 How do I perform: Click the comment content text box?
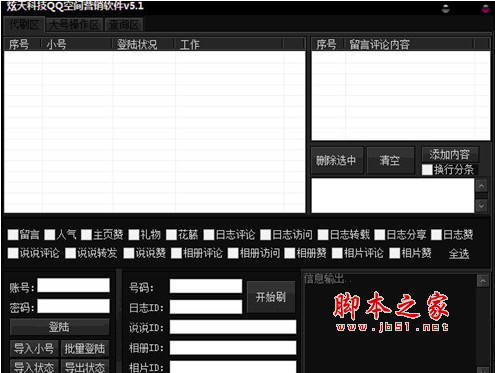[x=393, y=195]
